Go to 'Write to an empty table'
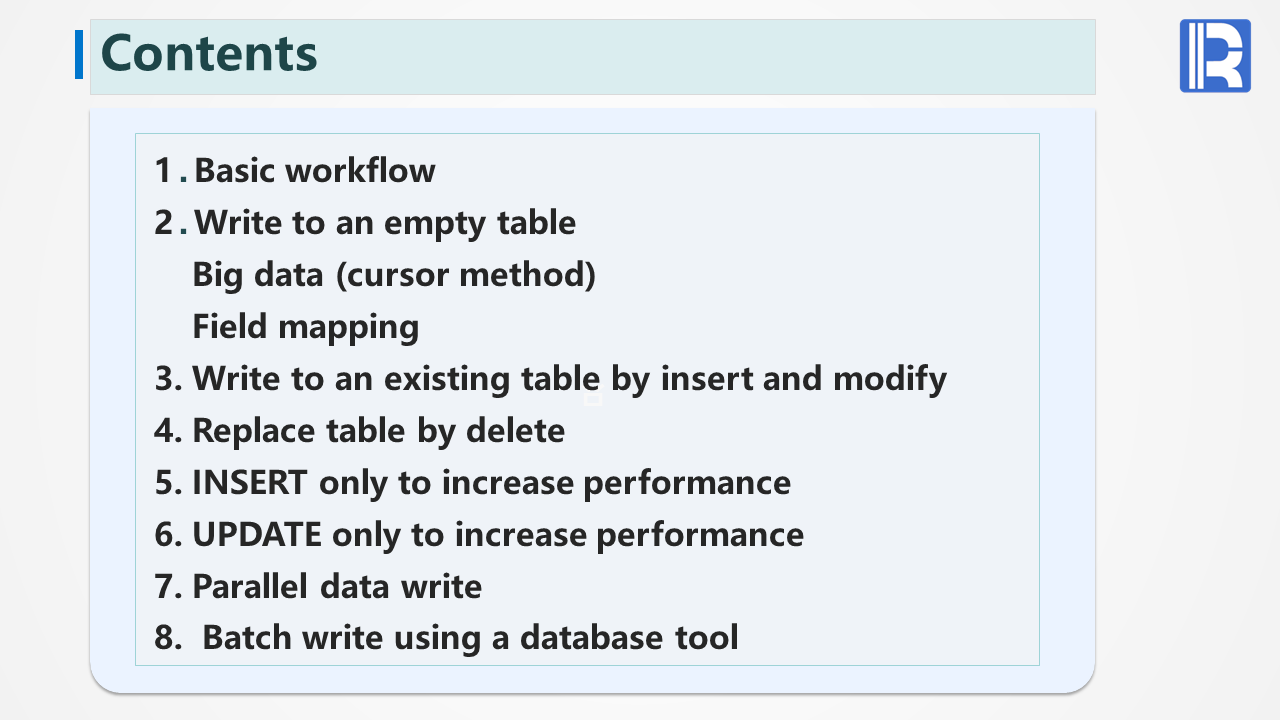This screenshot has width=1280, height=720. 384,222
